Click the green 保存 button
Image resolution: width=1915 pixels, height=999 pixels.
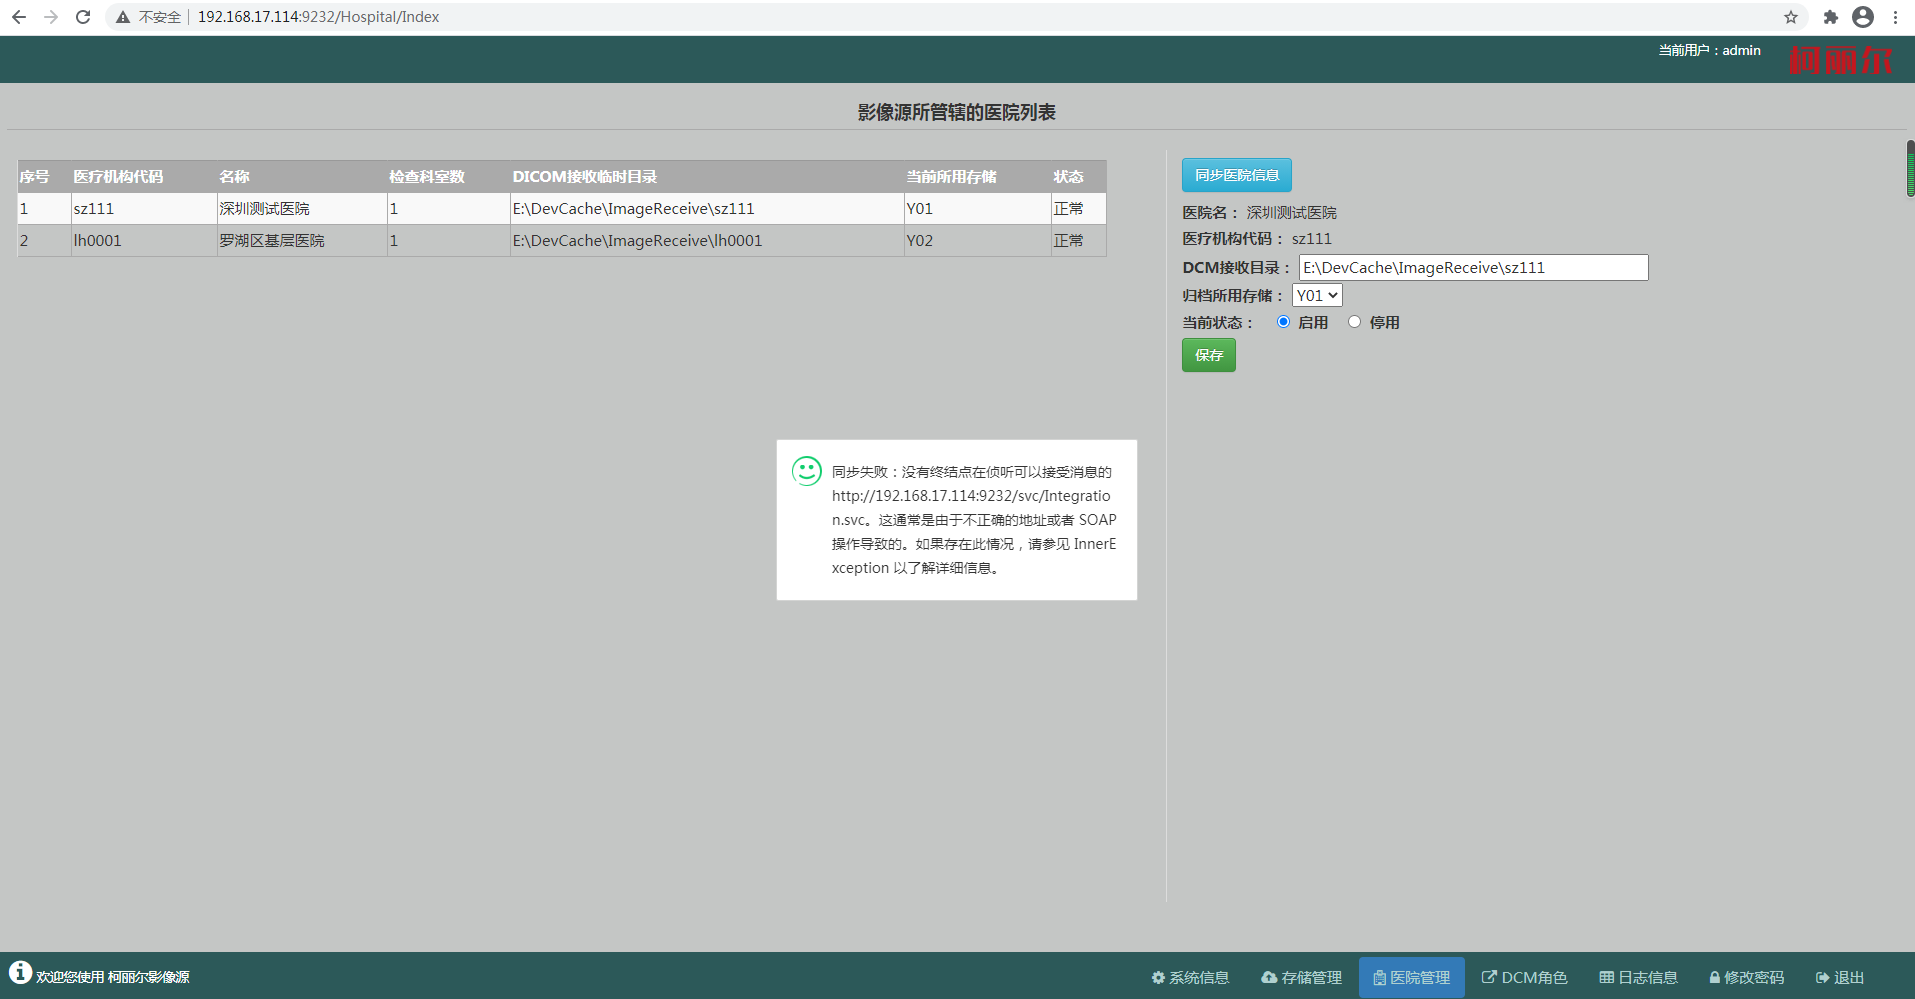coord(1208,355)
